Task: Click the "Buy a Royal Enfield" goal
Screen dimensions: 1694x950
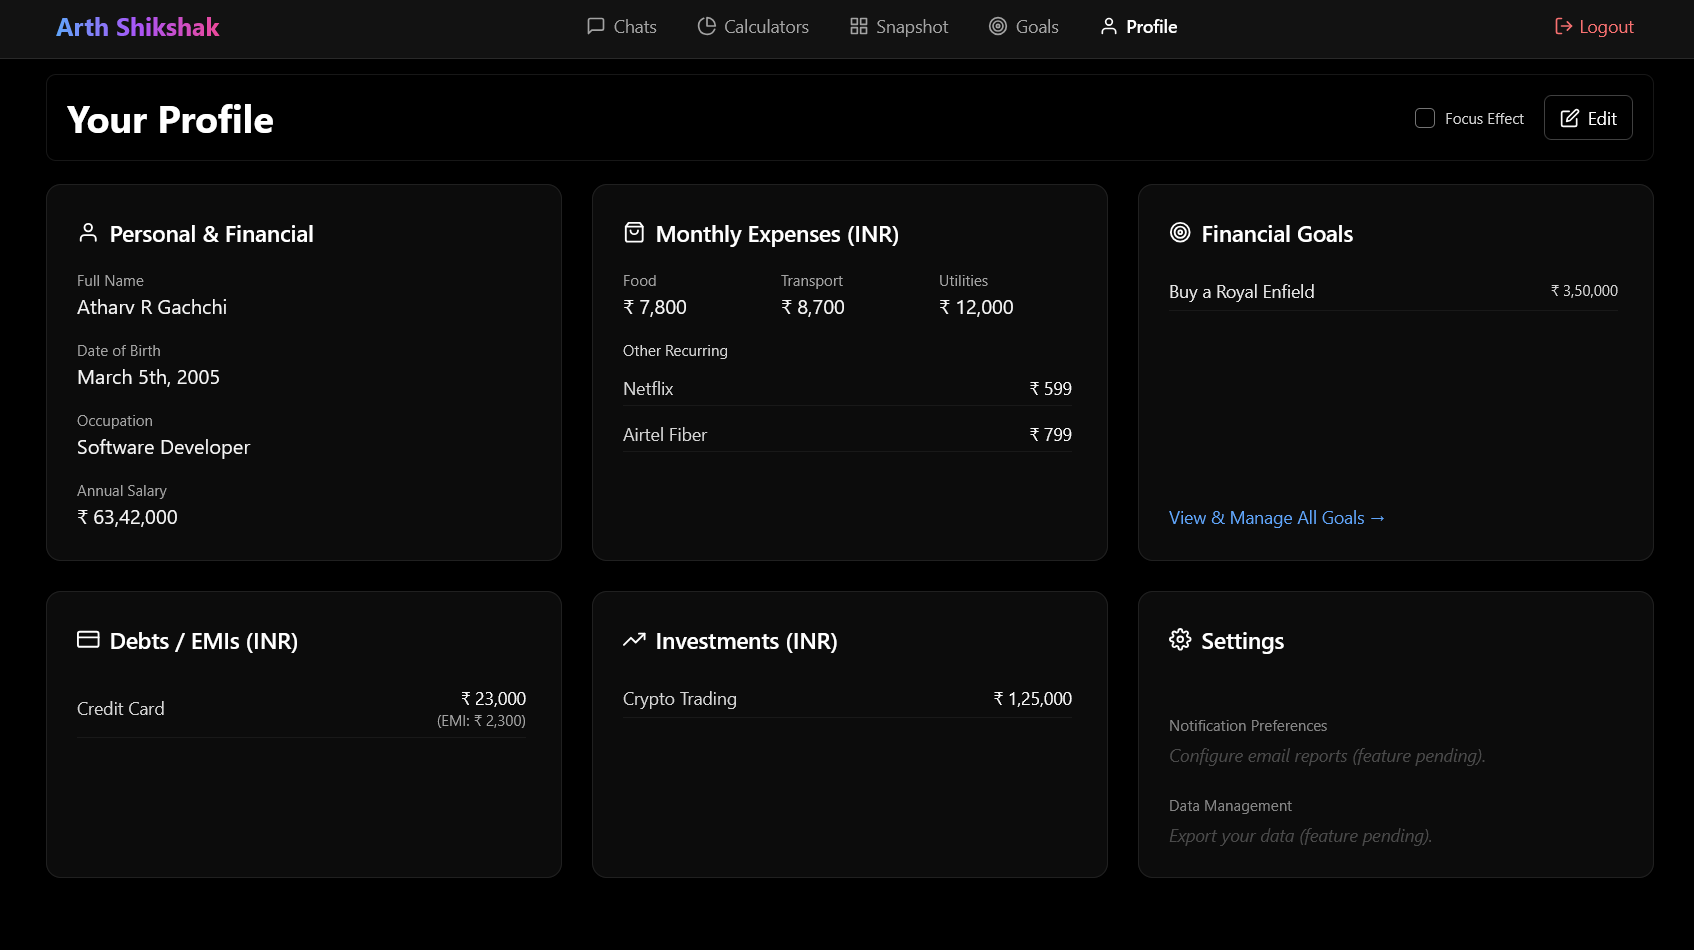Action: coord(1242,292)
